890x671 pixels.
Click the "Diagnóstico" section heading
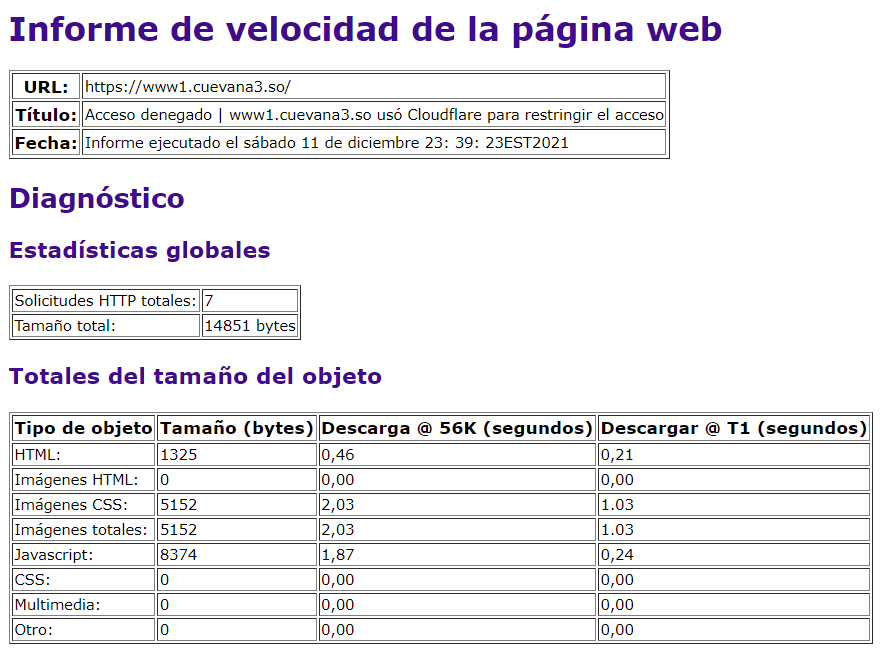(x=97, y=198)
